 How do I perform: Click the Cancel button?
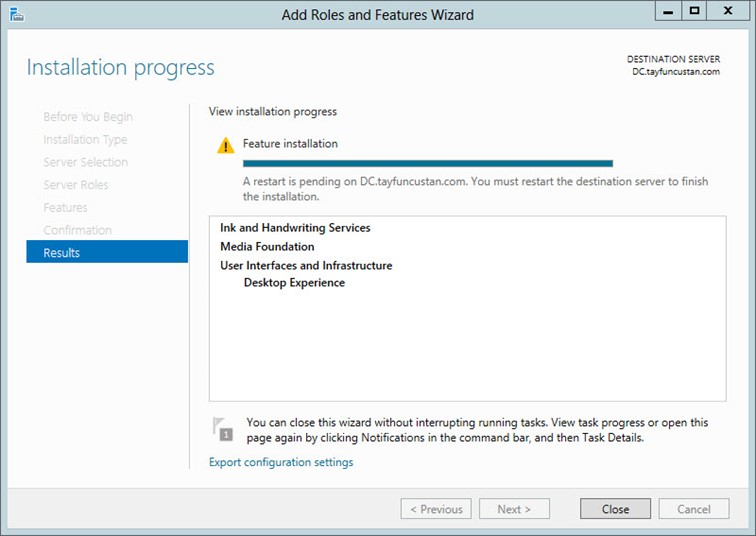[x=694, y=509]
